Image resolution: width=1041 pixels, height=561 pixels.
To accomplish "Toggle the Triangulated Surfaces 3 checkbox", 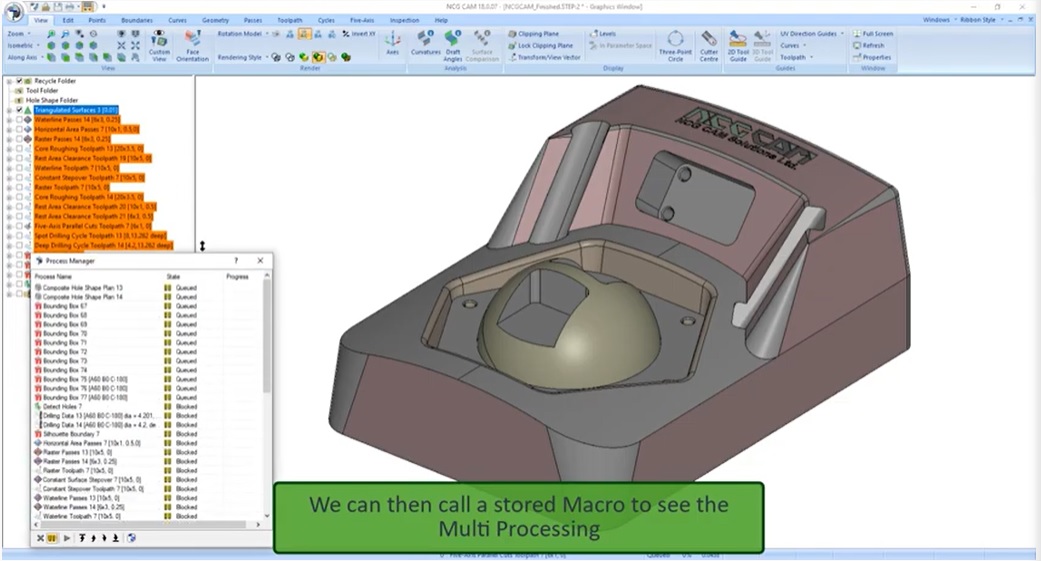I will click(x=19, y=110).
